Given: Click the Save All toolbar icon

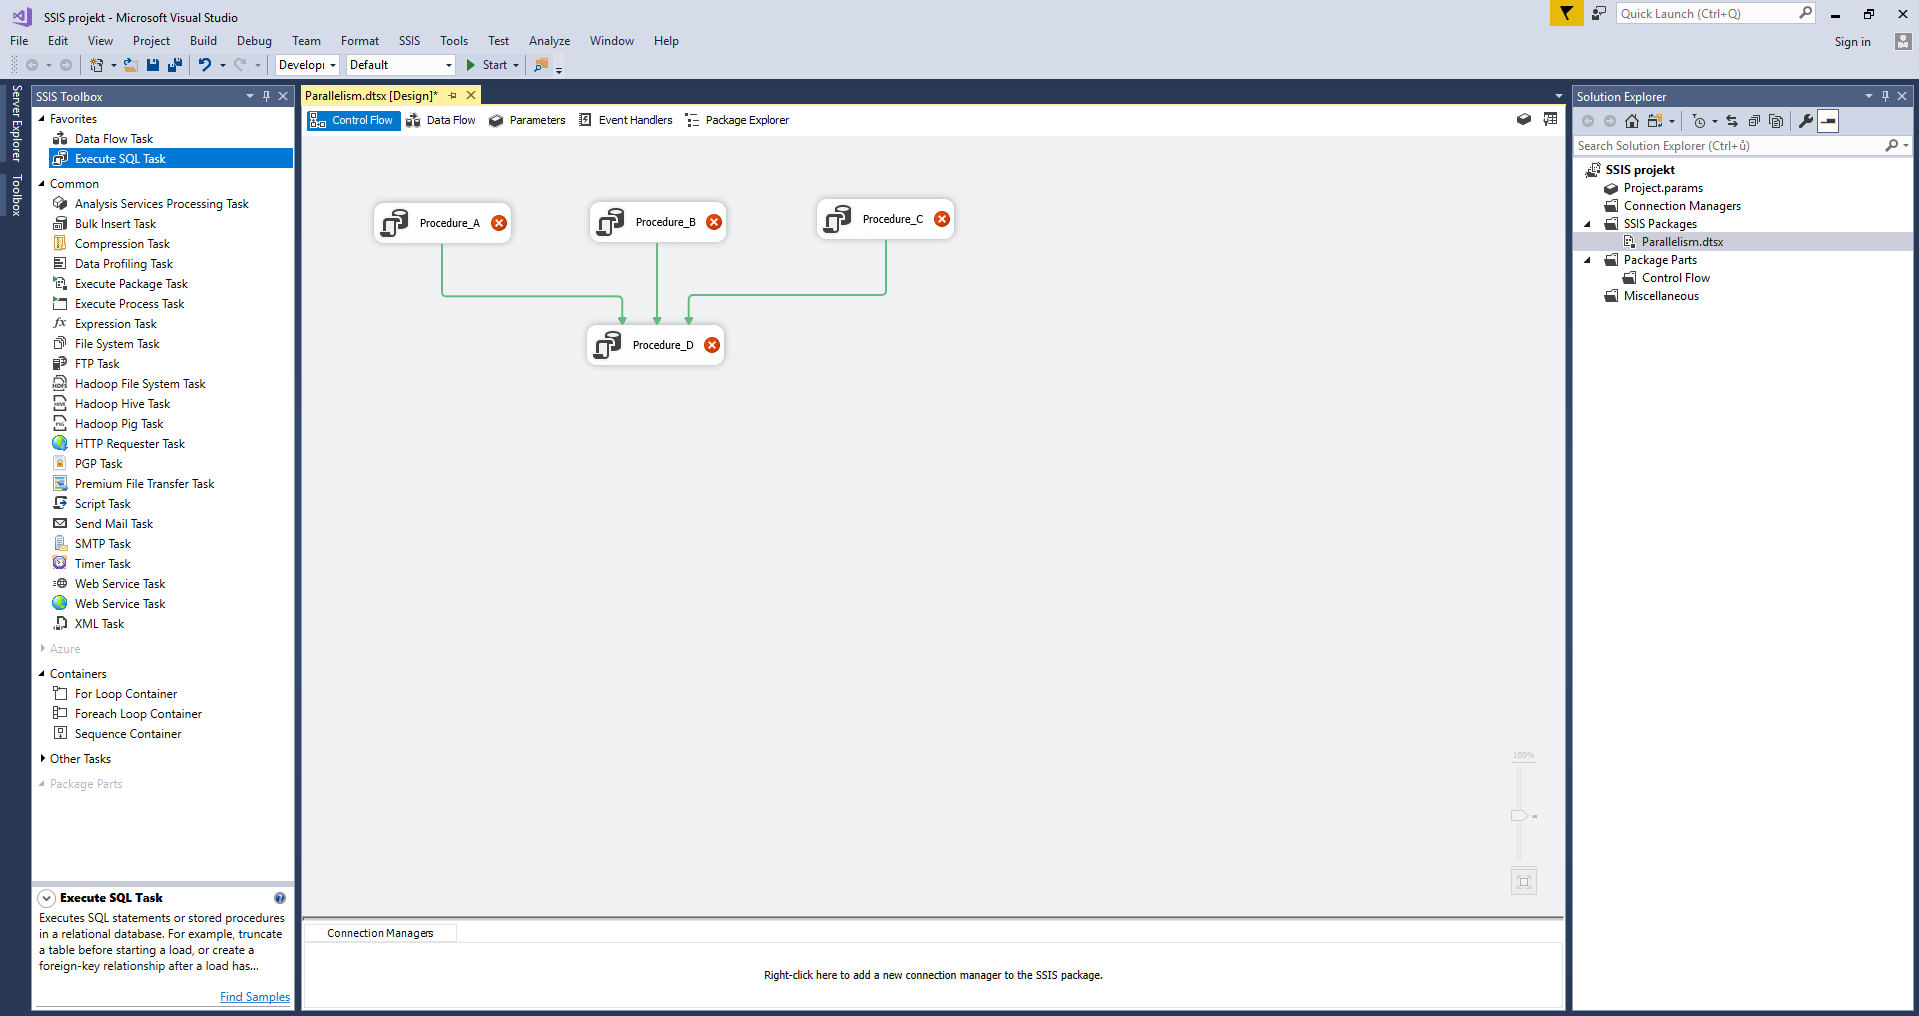Looking at the screenshot, I should [175, 65].
